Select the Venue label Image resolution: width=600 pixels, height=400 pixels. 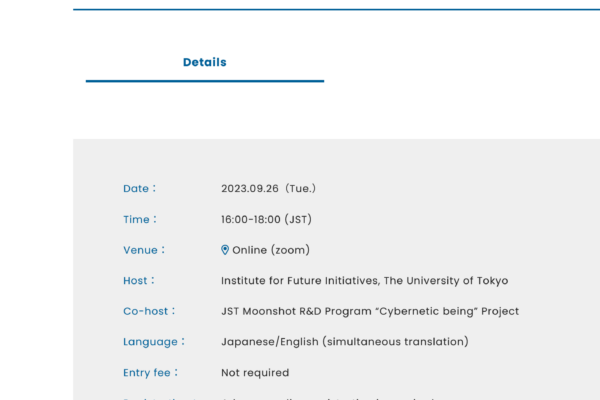(144, 250)
